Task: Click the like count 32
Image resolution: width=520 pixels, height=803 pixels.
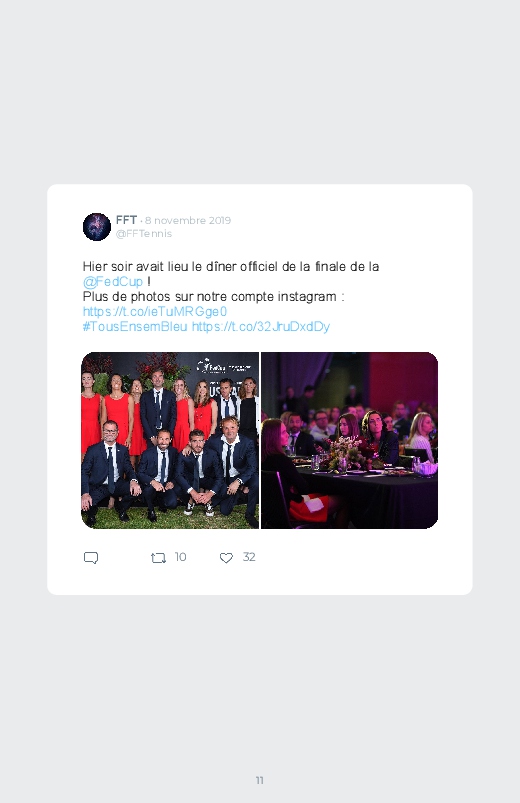Action: pyautogui.click(x=249, y=557)
